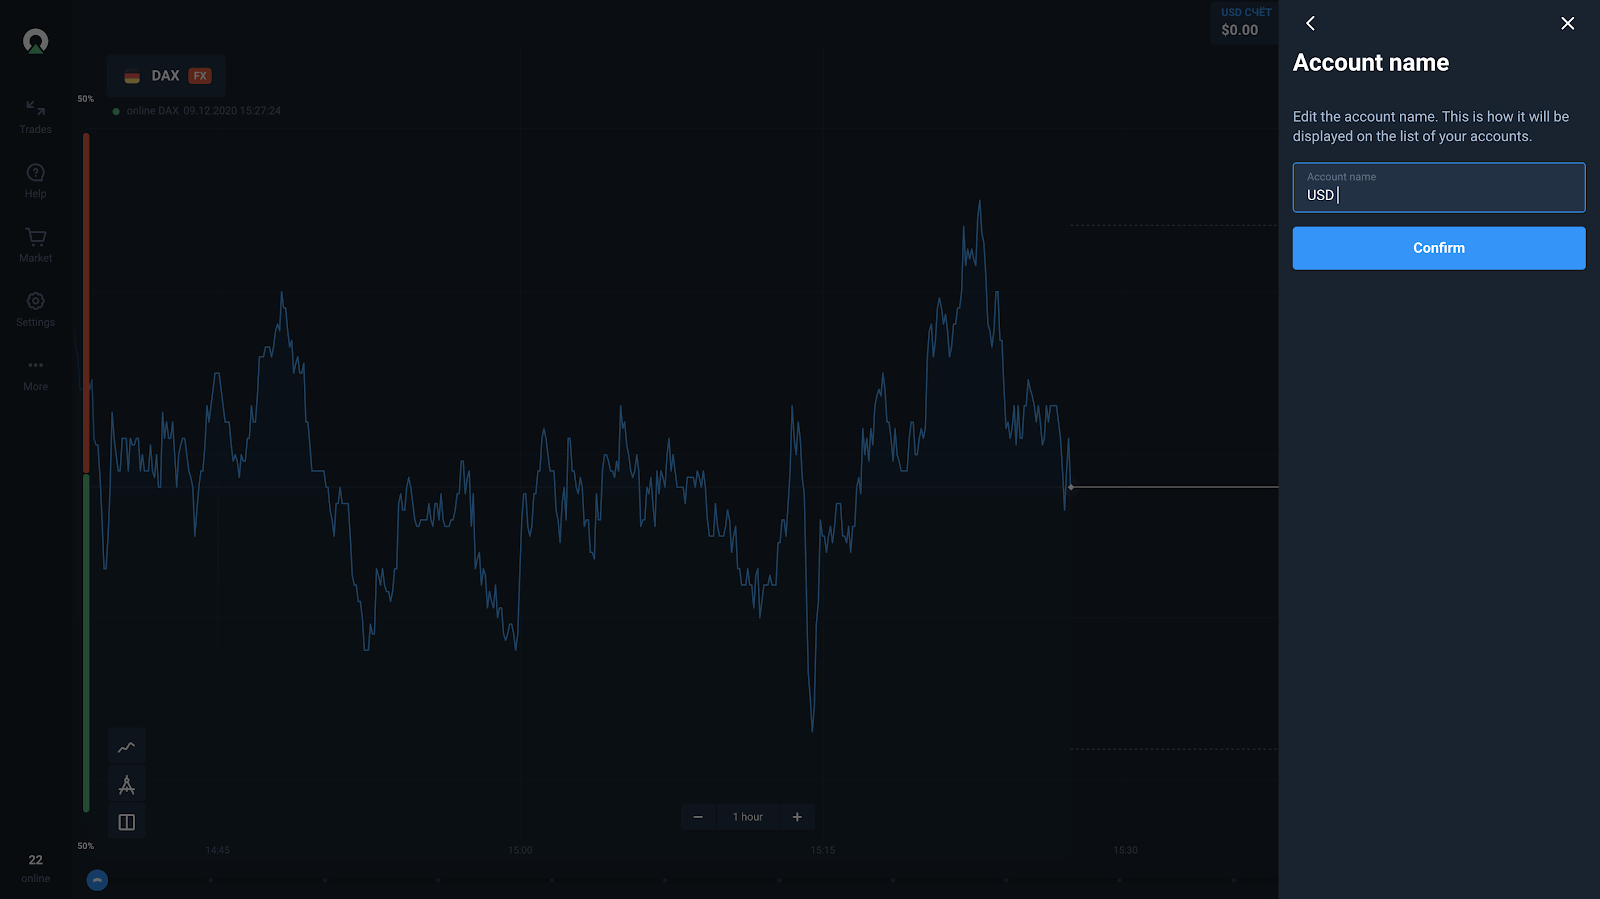Toggle the split chart layout icon
The image size is (1600, 899).
(127, 822)
